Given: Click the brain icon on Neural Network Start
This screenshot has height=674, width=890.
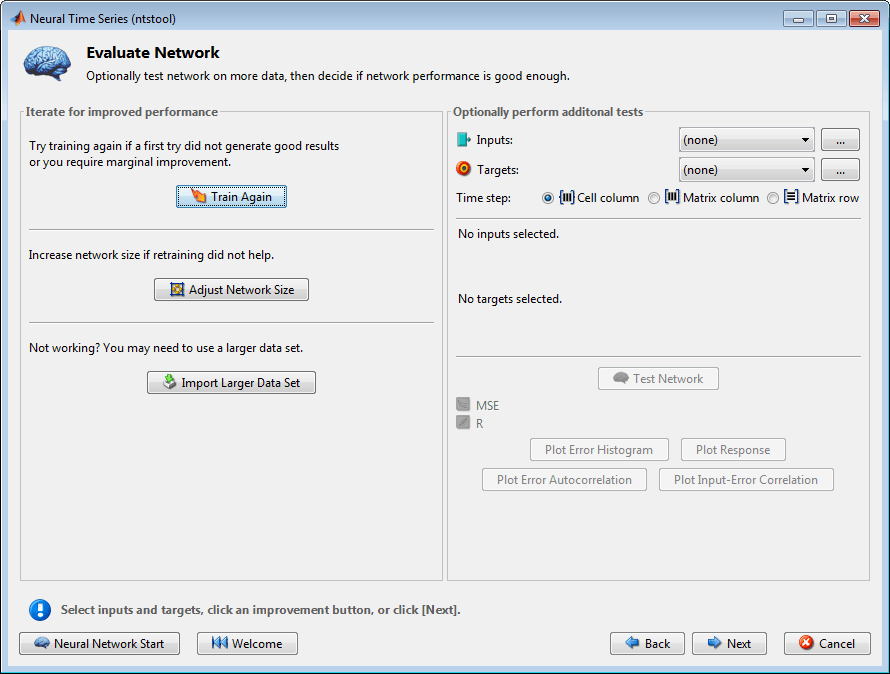Looking at the screenshot, I should point(41,643).
